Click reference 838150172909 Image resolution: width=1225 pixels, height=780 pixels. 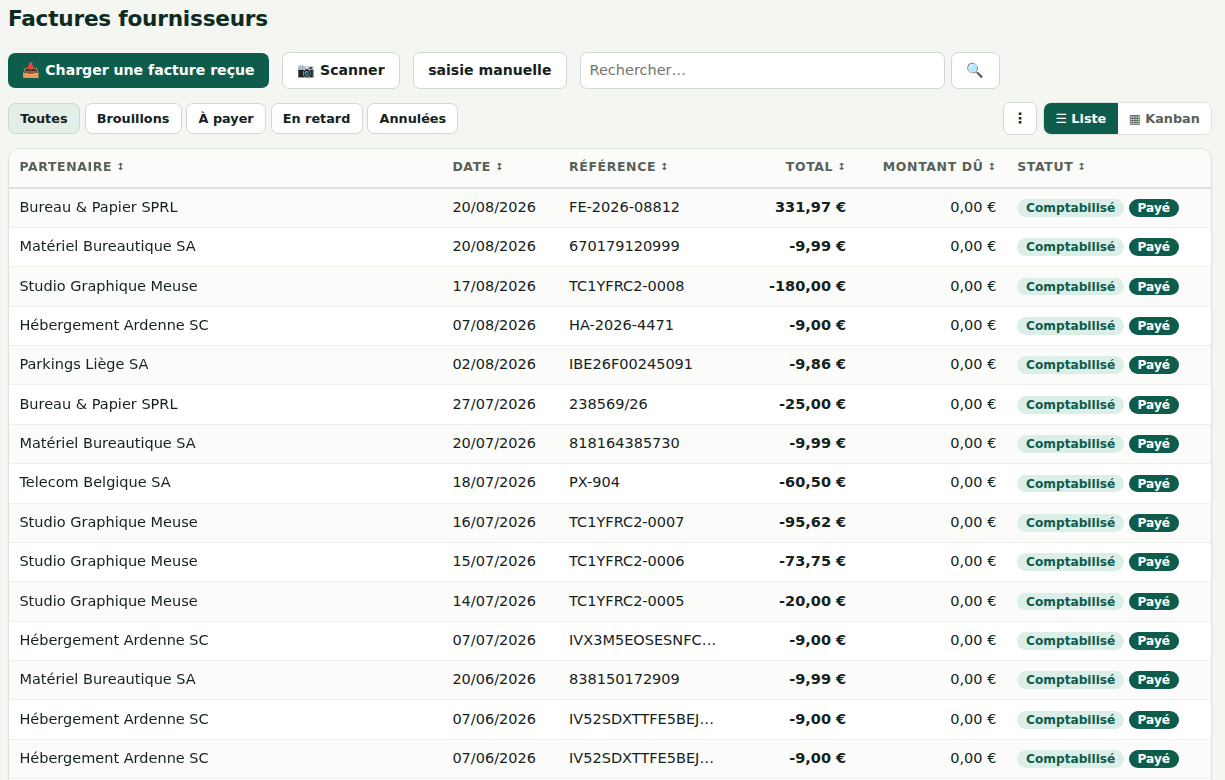point(624,679)
